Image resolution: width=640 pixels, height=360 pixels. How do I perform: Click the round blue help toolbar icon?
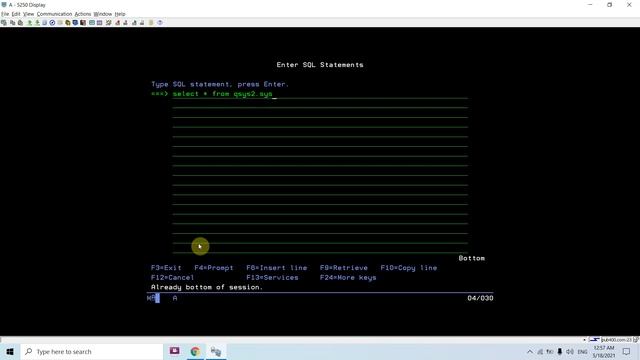tap(160, 22)
